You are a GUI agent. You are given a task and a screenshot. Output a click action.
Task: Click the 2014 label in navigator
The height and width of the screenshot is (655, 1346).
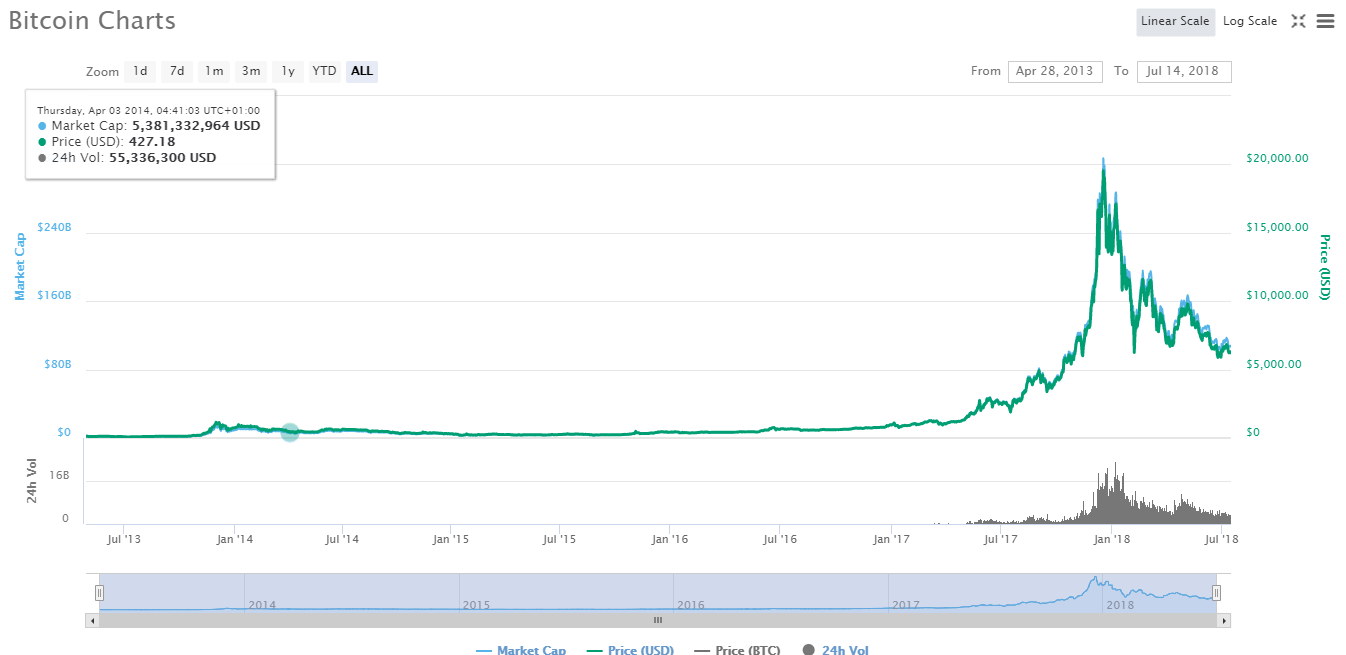pyautogui.click(x=262, y=605)
